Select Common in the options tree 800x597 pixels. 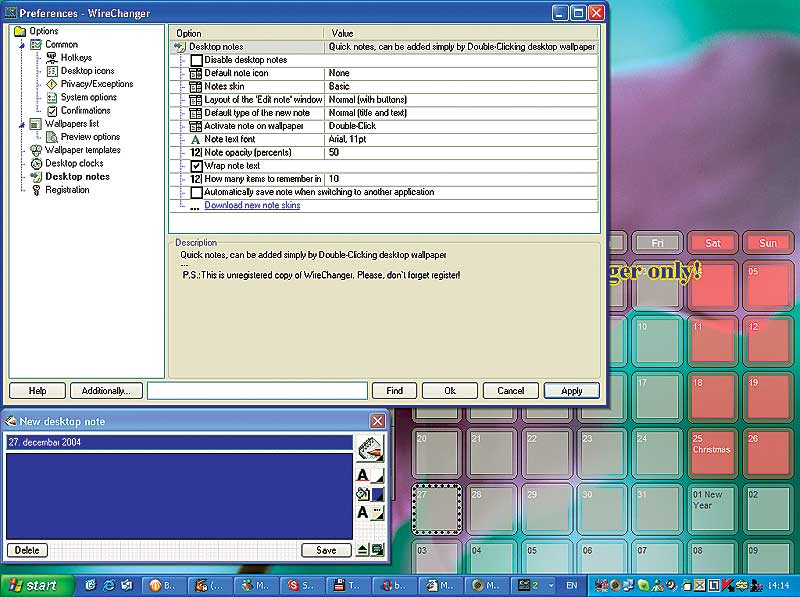coord(61,44)
